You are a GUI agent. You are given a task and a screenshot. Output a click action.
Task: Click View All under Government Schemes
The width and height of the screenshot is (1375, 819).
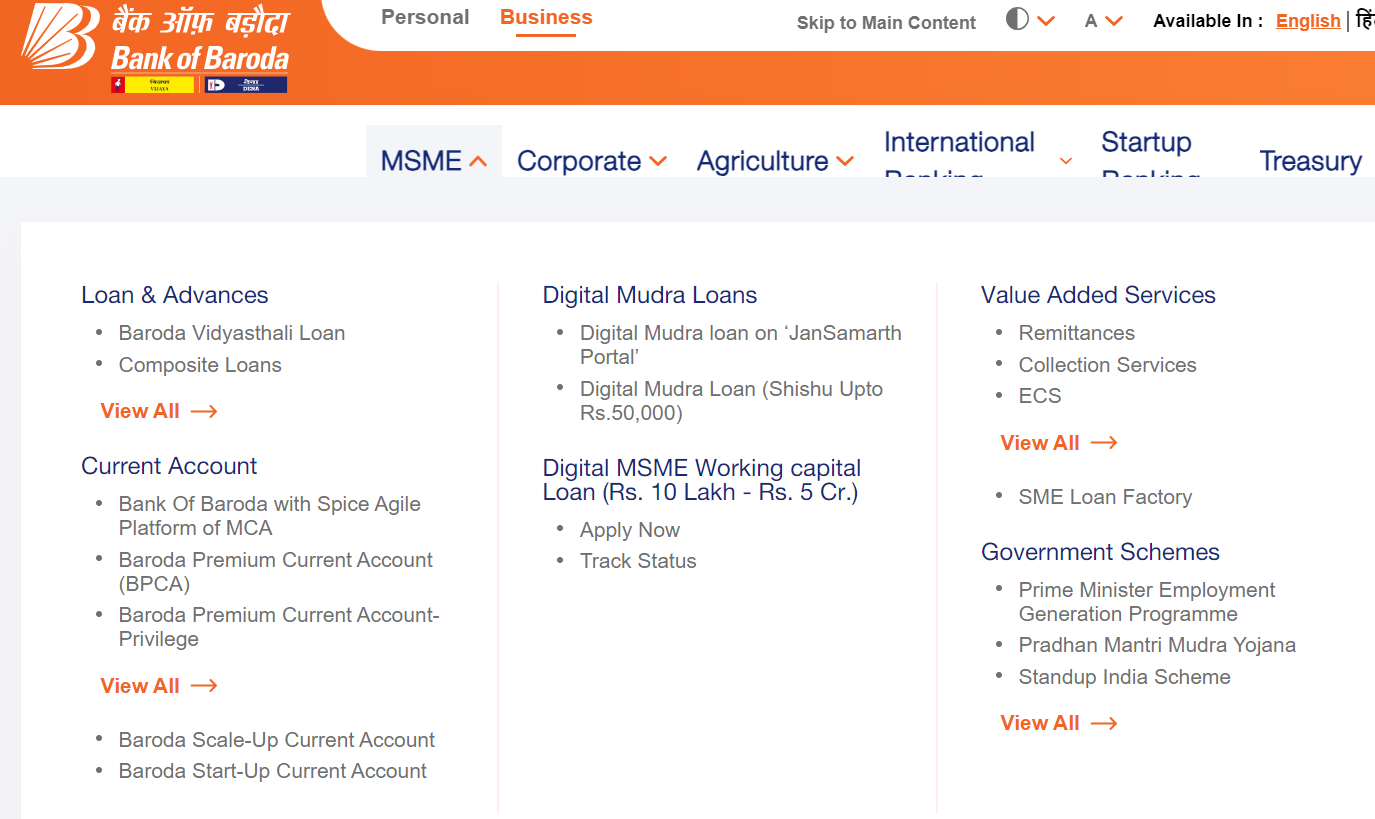(x=1059, y=723)
